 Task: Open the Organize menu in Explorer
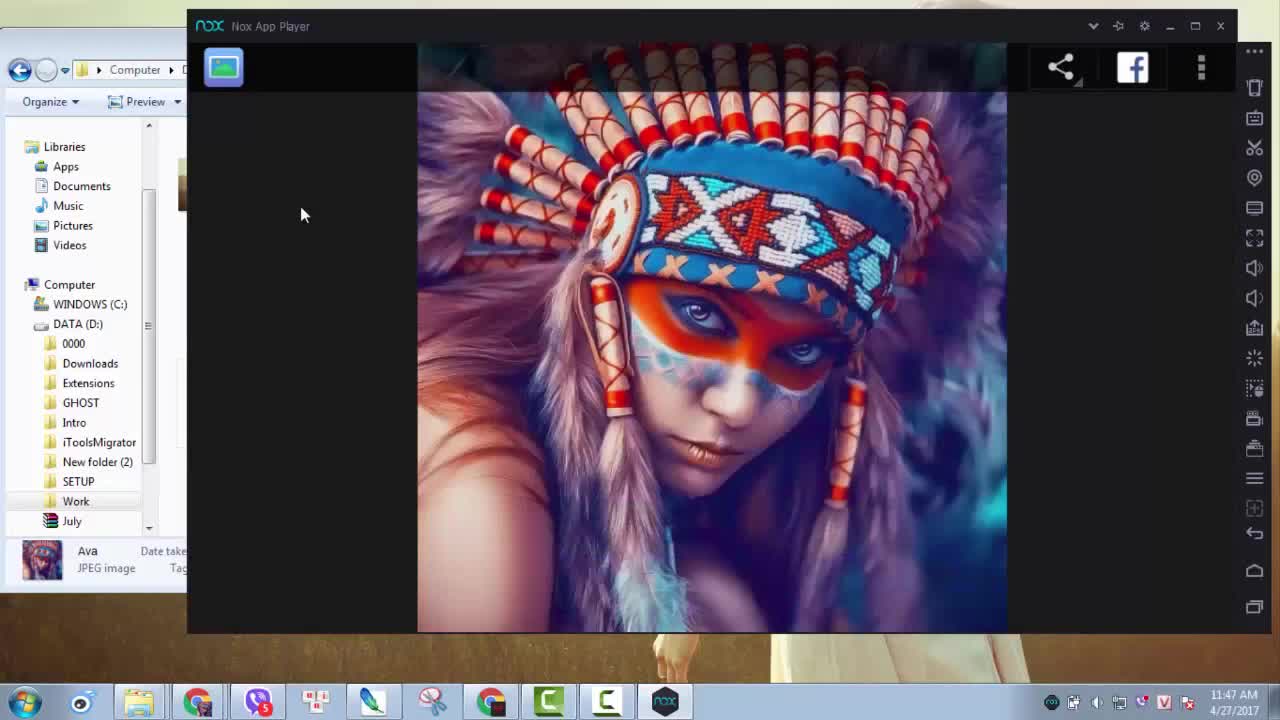(x=50, y=102)
